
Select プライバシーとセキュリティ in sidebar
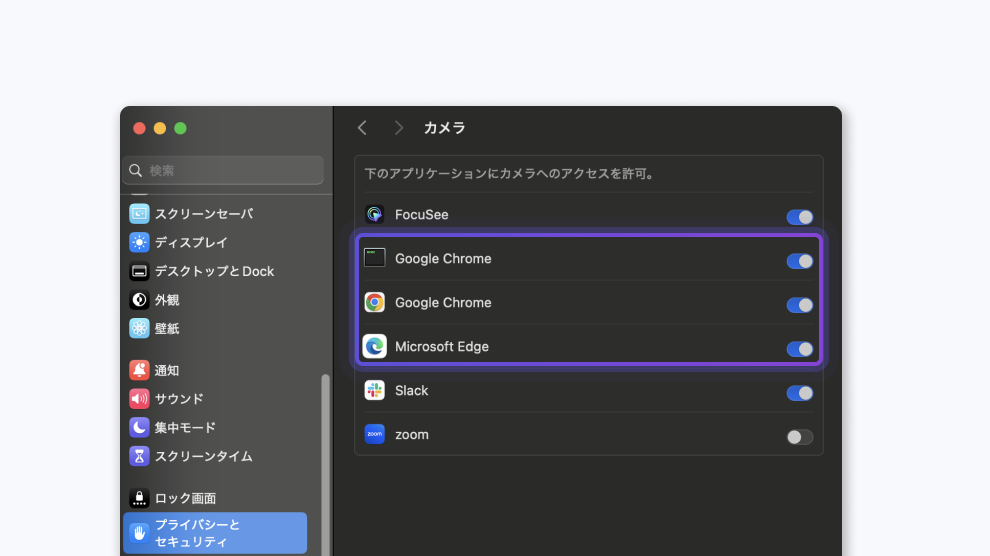pyautogui.click(x=215, y=533)
